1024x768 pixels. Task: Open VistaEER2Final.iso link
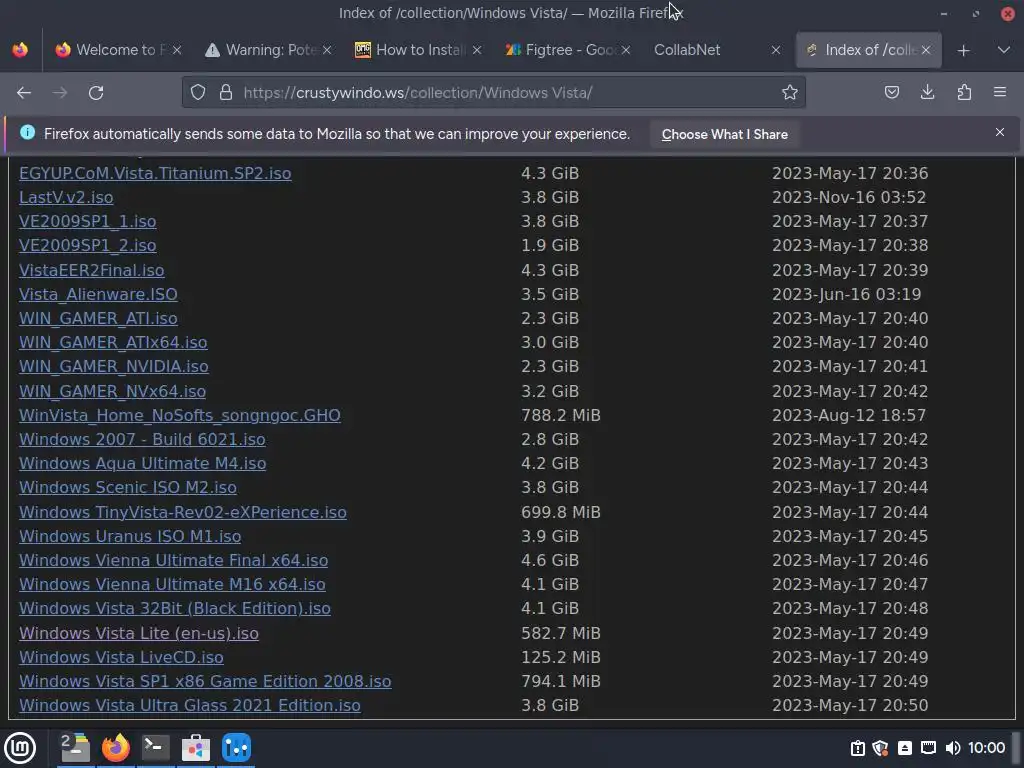[x=91, y=270]
